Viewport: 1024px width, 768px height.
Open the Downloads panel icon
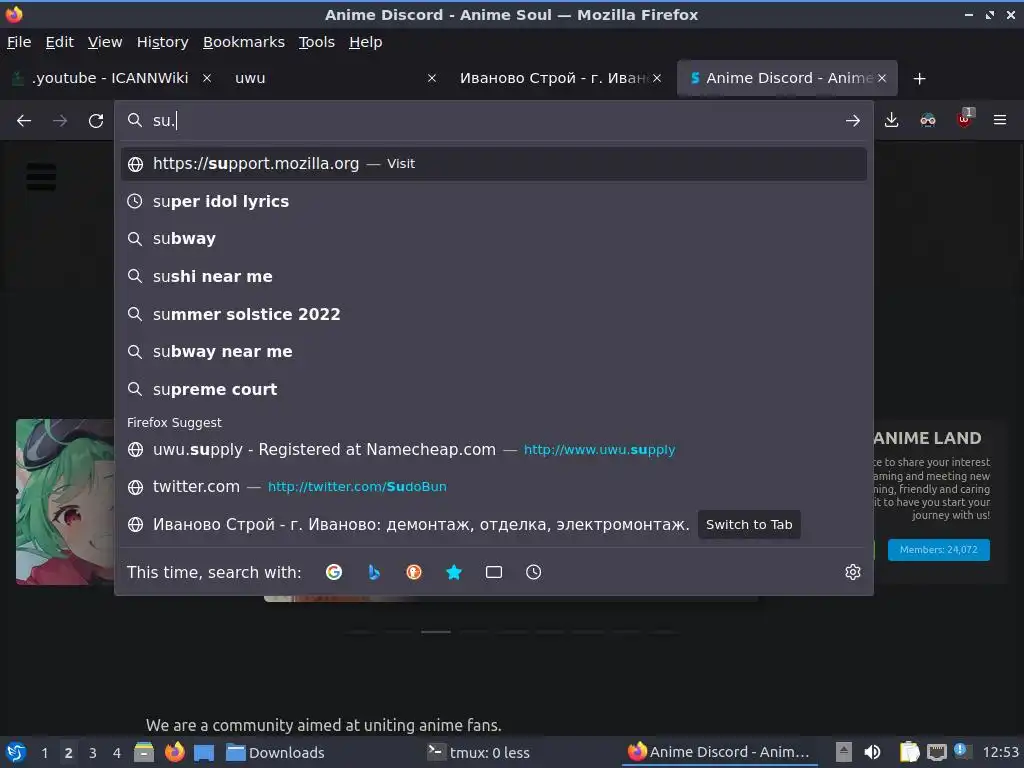891,120
